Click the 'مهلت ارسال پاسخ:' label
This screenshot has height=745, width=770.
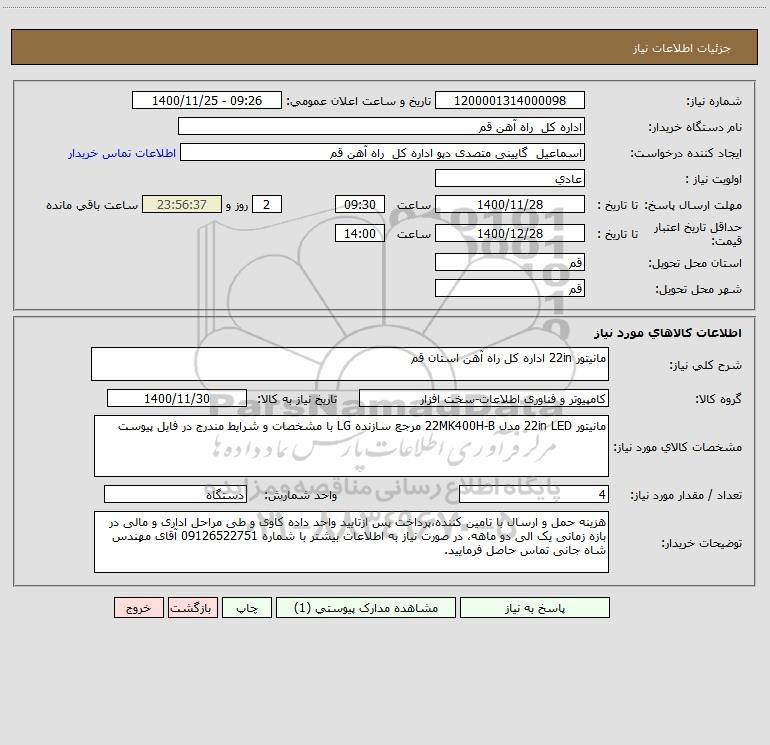pyautogui.click(x=693, y=206)
